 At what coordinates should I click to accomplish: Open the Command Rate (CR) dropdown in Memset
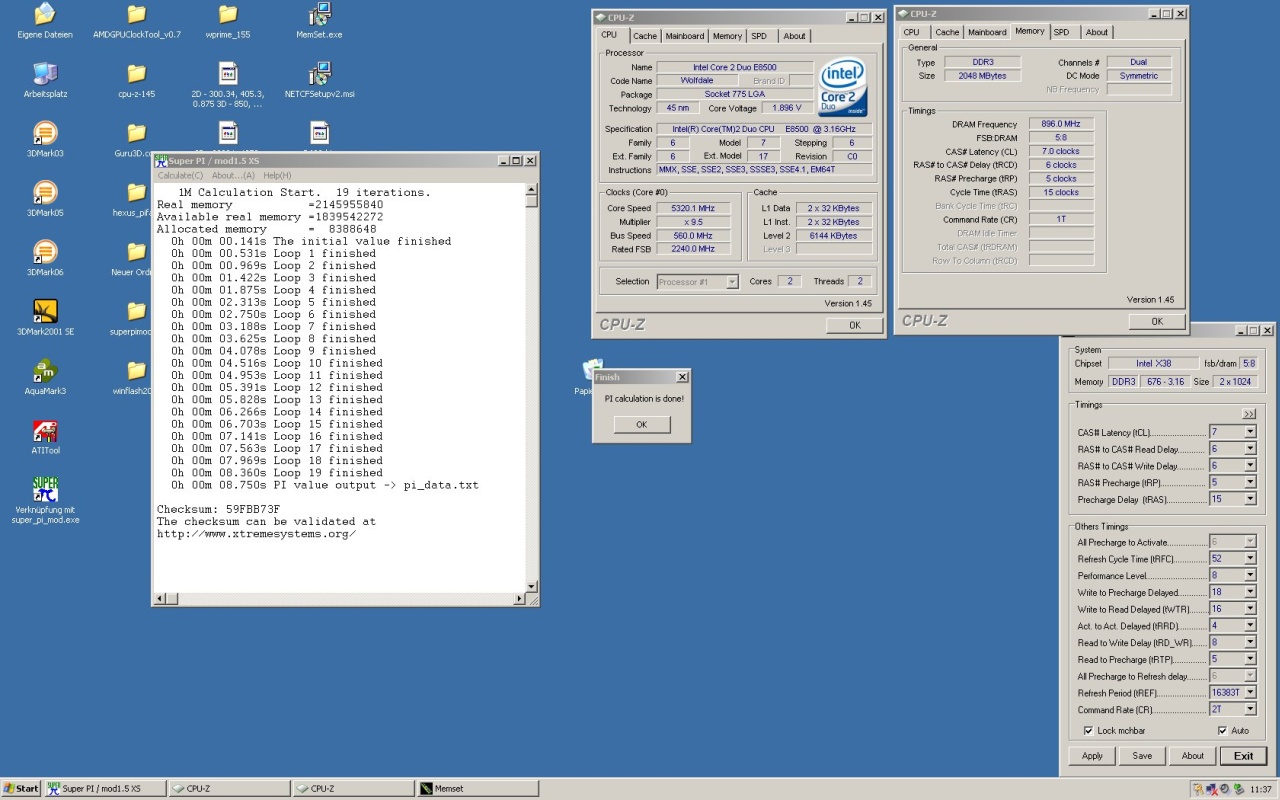pyautogui.click(x=1249, y=709)
